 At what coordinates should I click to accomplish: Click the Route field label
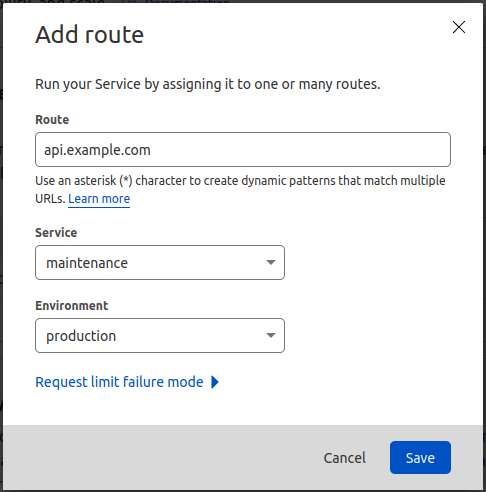tap(52, 120)
